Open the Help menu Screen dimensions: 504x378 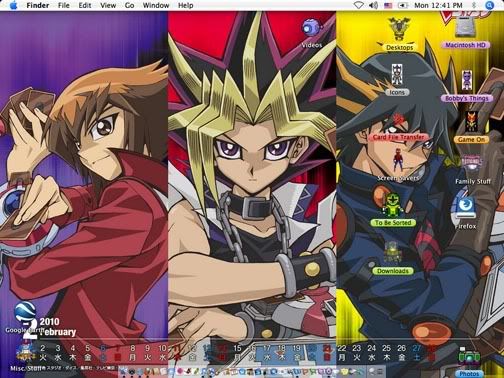(x=185, y=5)
